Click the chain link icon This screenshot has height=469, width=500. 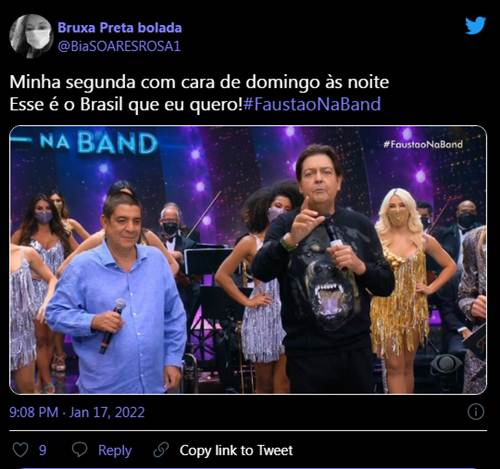161,450
